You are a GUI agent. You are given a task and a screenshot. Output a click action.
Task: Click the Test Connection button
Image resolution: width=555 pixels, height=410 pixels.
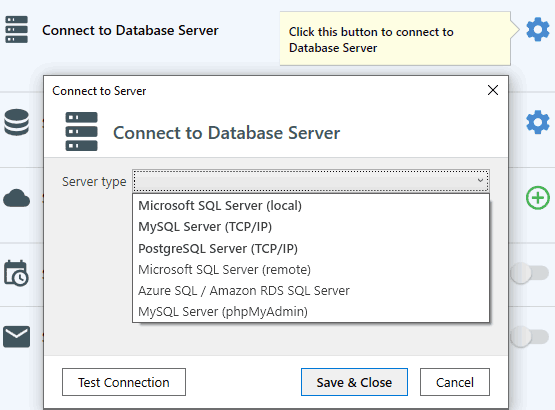124,382
